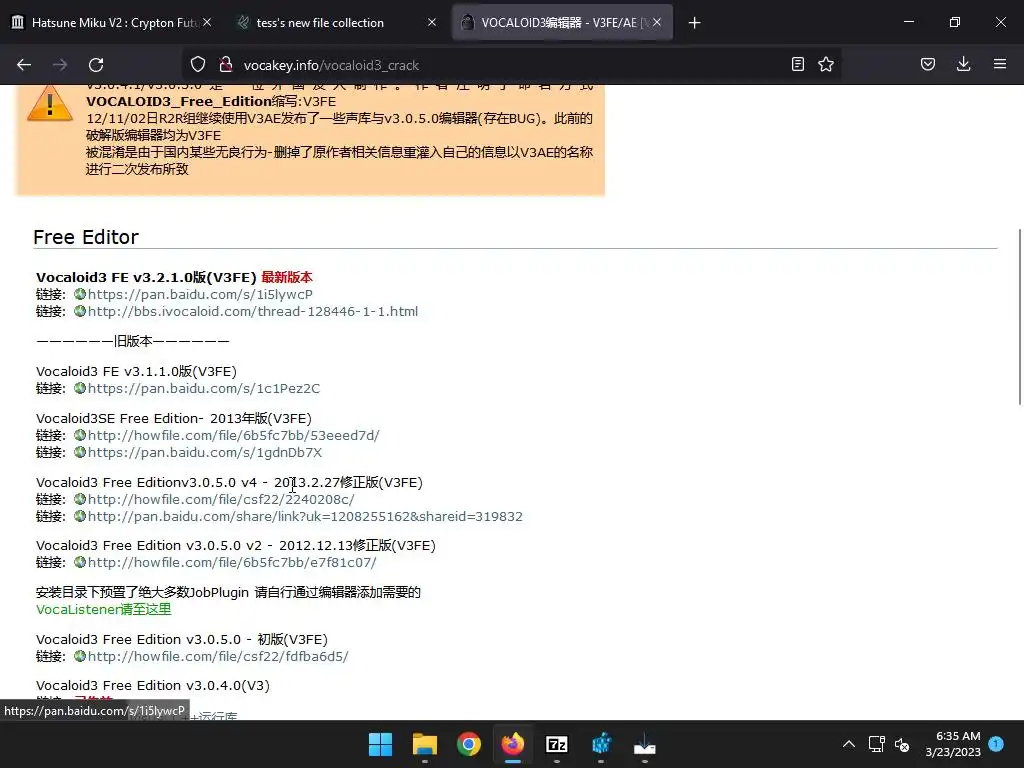This screenshot has height=768, width=1024.
Task: Open a new tab with plus button
Action: (x=694, y=23)
